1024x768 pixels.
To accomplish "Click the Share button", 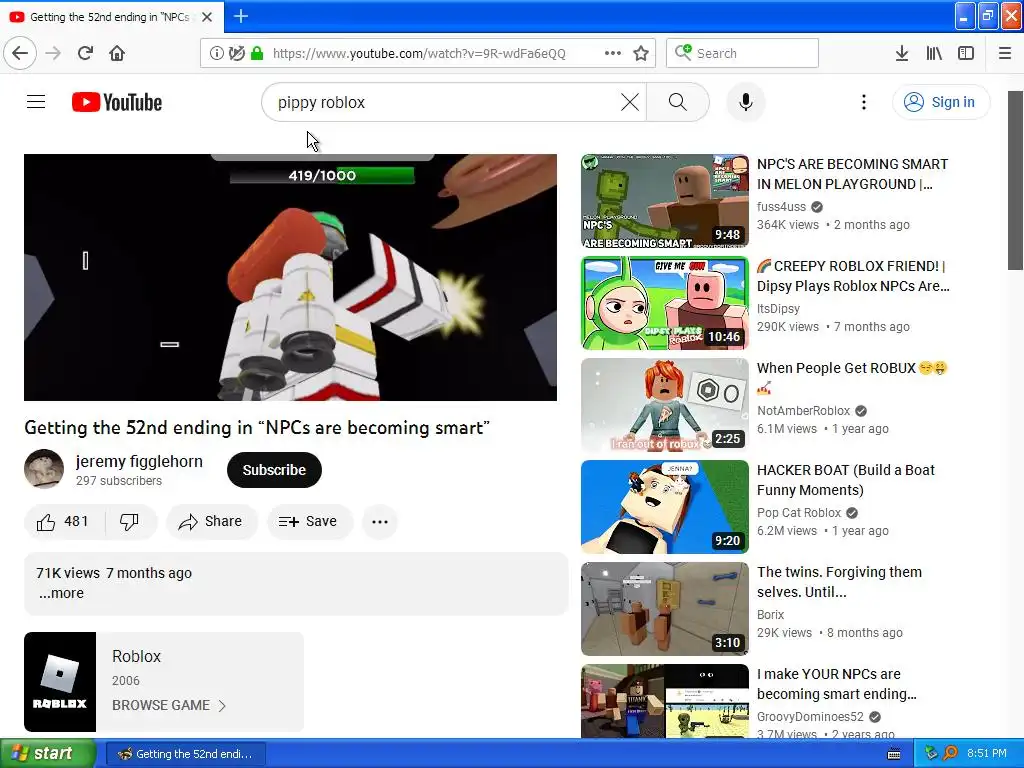I will pyautogui.click(x=212, y=521).
